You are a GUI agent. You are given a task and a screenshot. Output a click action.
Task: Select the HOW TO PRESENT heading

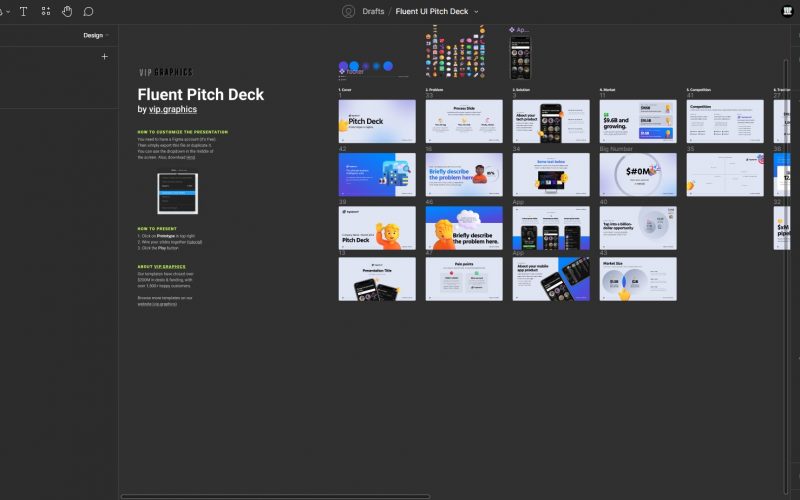pyautogui.click(x=157, y=229)
